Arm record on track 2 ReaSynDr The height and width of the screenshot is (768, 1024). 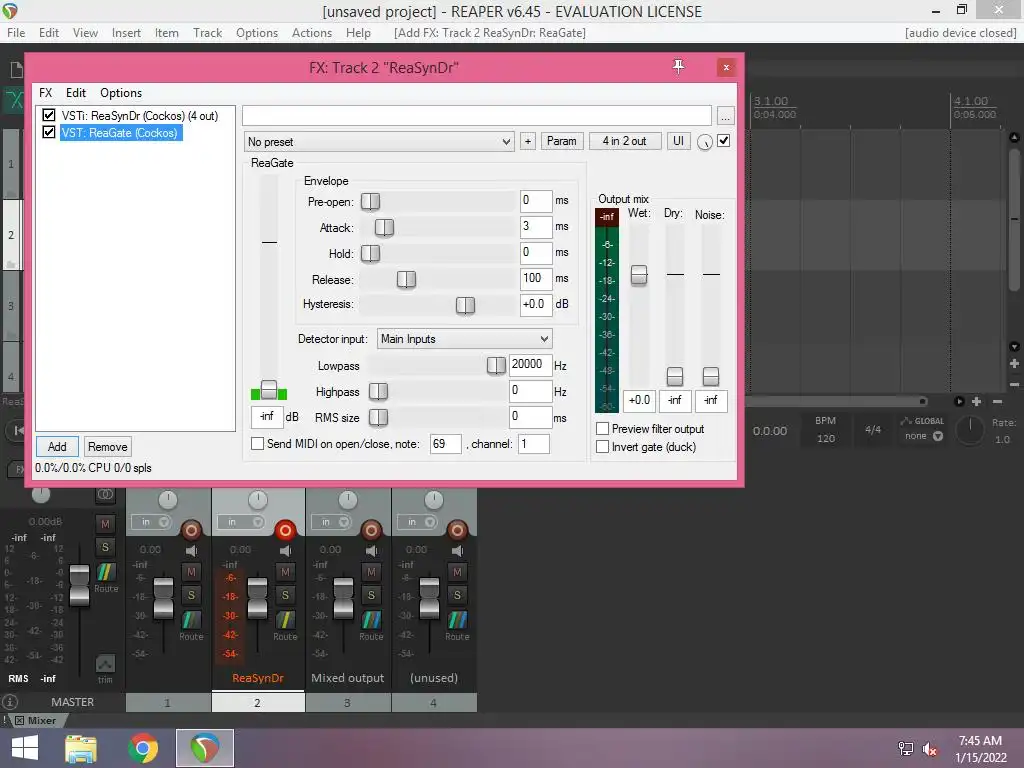click(285, 530)
